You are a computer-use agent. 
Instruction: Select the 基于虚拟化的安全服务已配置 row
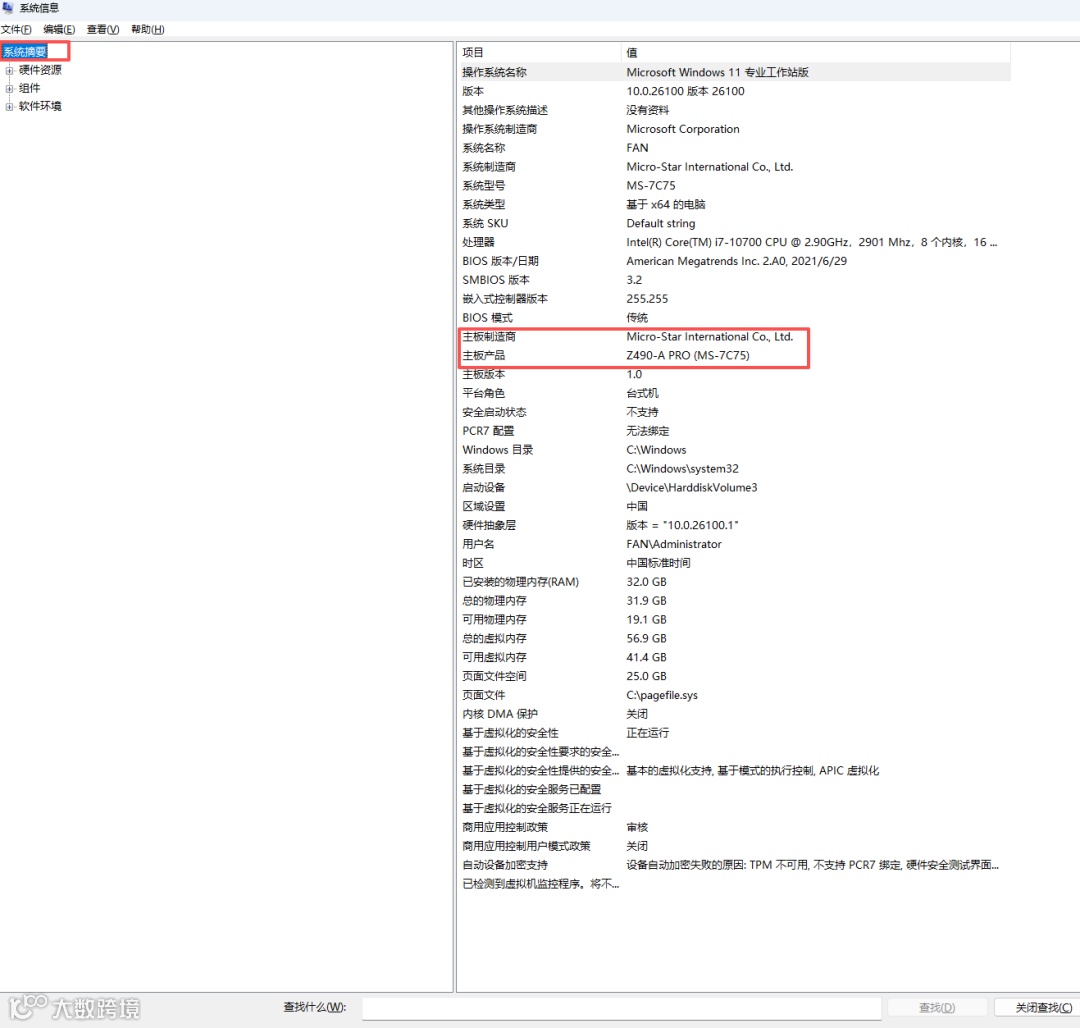point(734,789)
